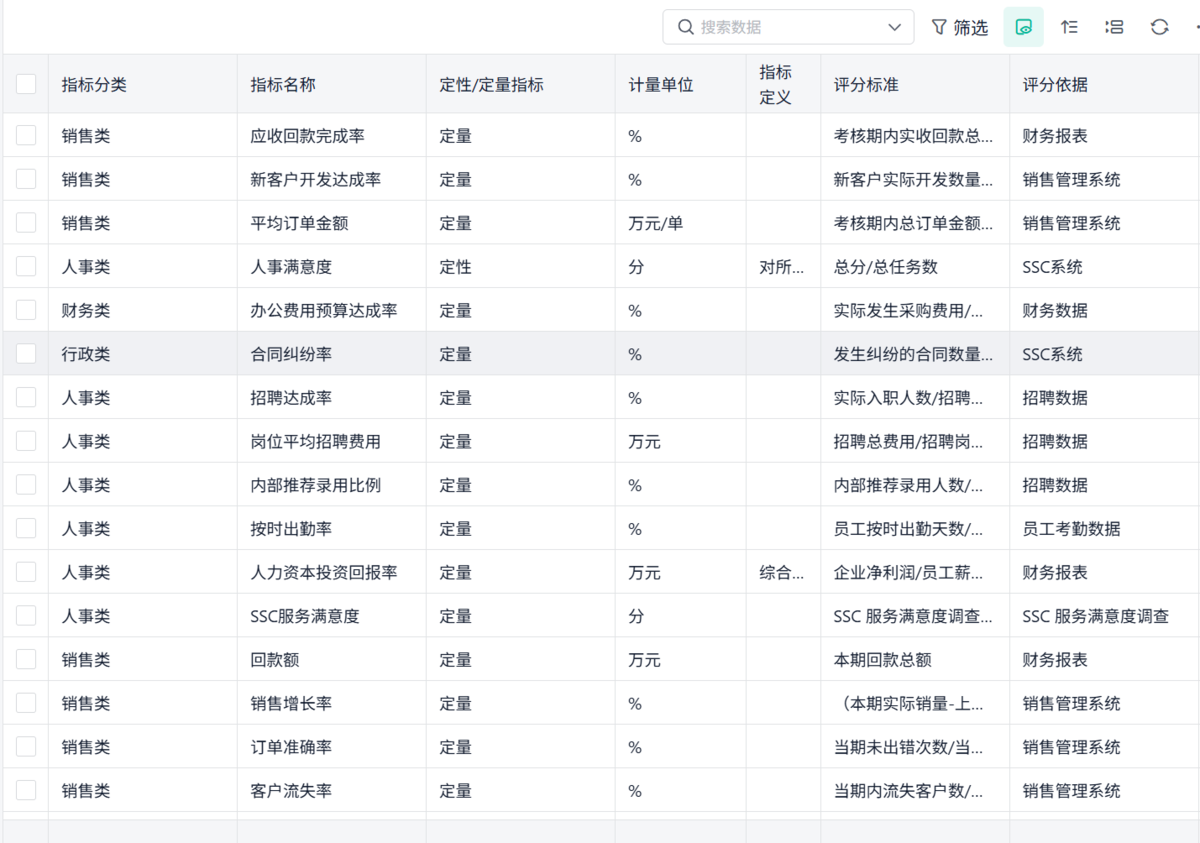Check the 回款额 row checkbox

pos(26,659)
